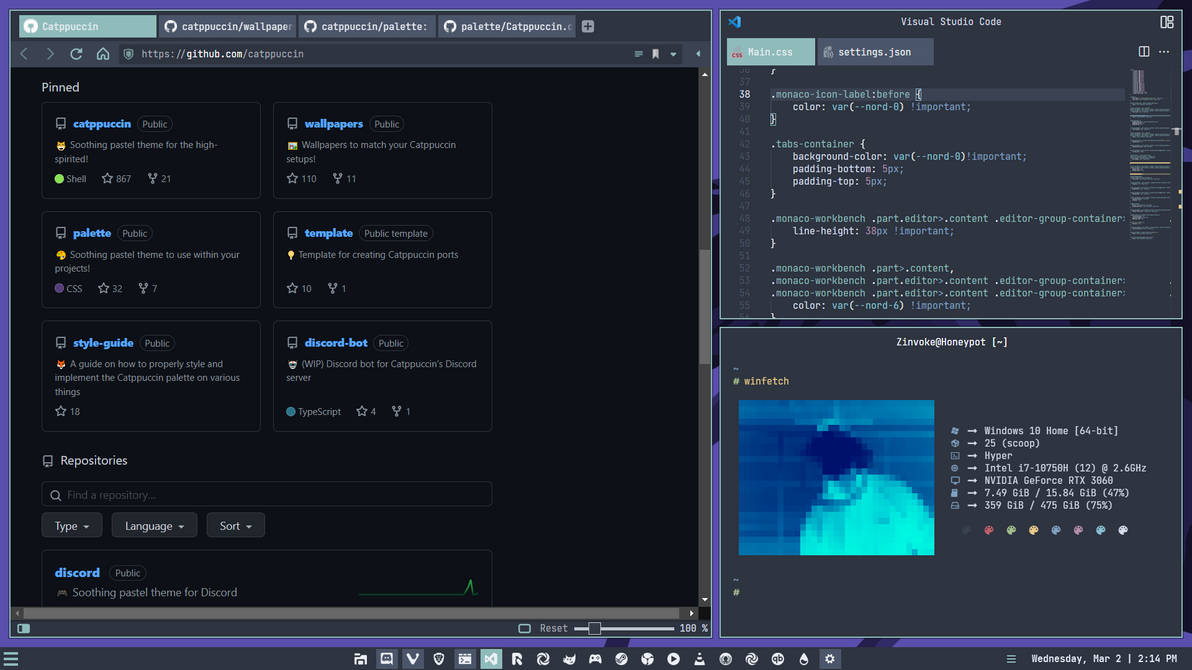Viewport: 1192px width, 670px height.
Task: Open site info shield in address bar
Action: [x=128, y=54]
